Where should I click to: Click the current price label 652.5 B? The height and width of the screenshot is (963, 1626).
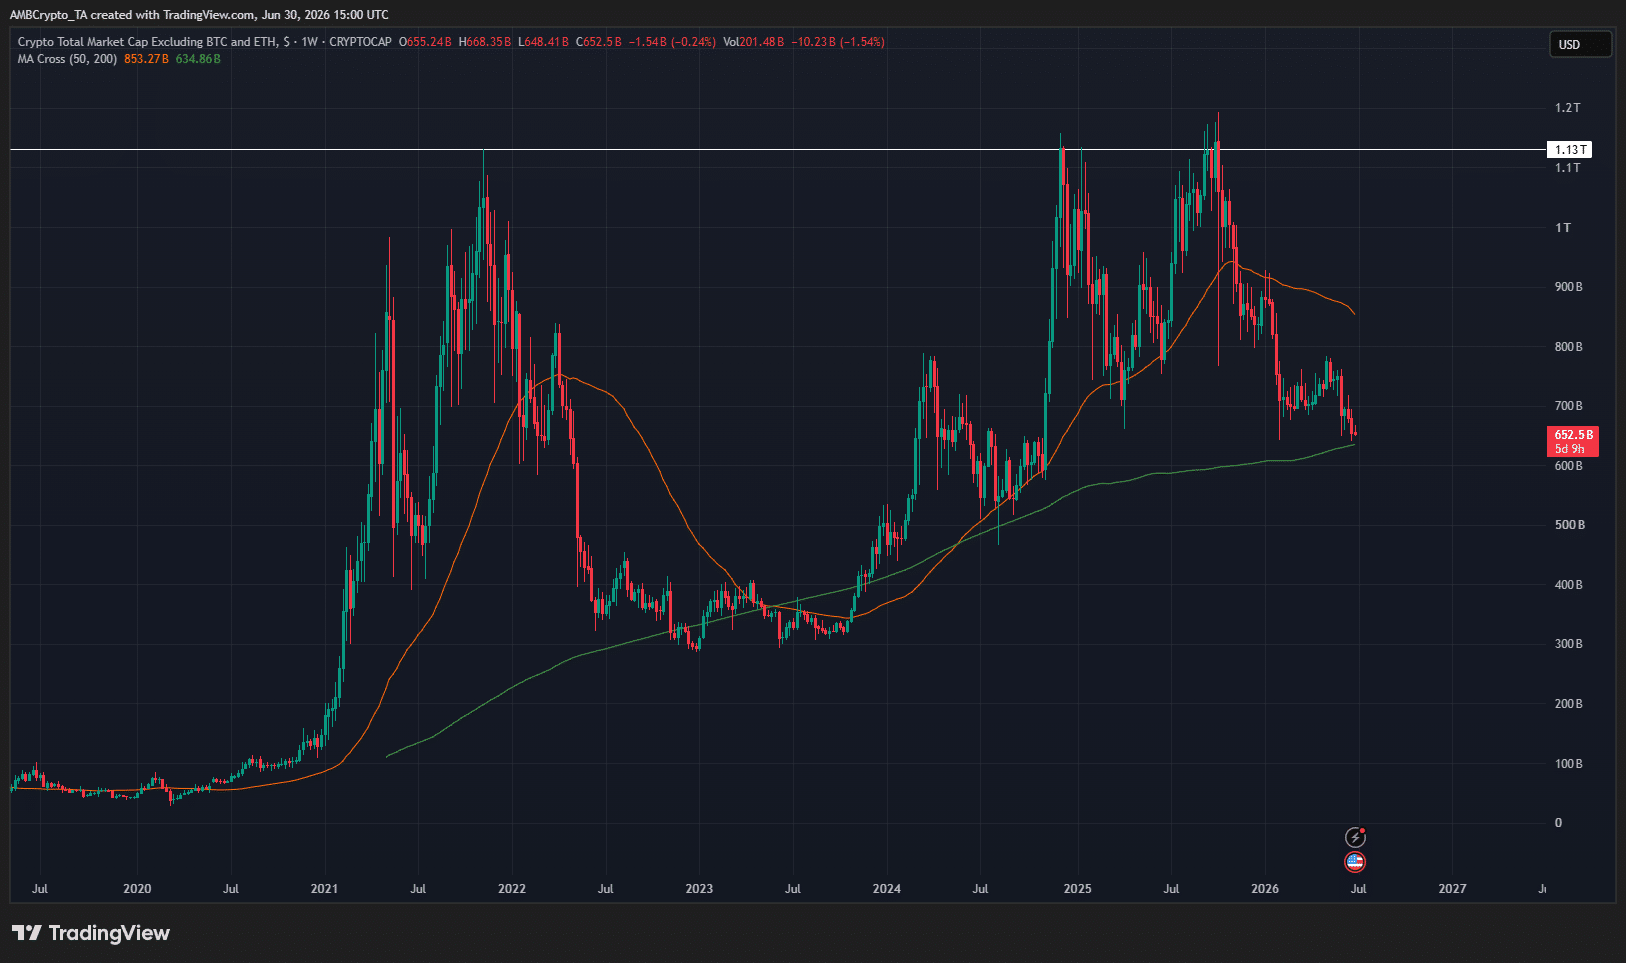point(1573,441)
